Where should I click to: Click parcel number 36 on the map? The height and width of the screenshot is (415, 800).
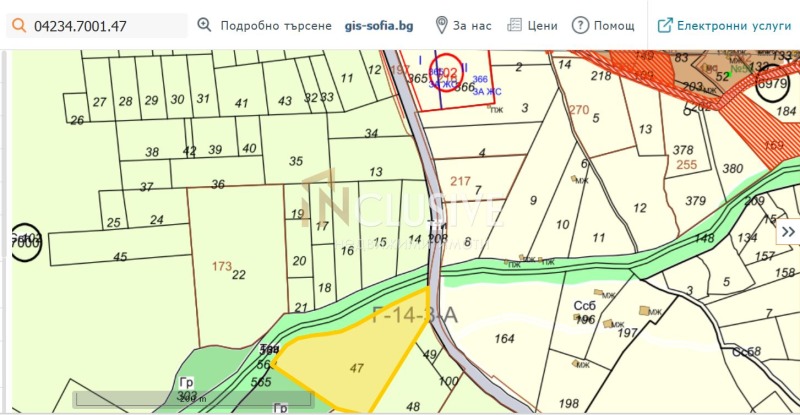pos(218,184)
